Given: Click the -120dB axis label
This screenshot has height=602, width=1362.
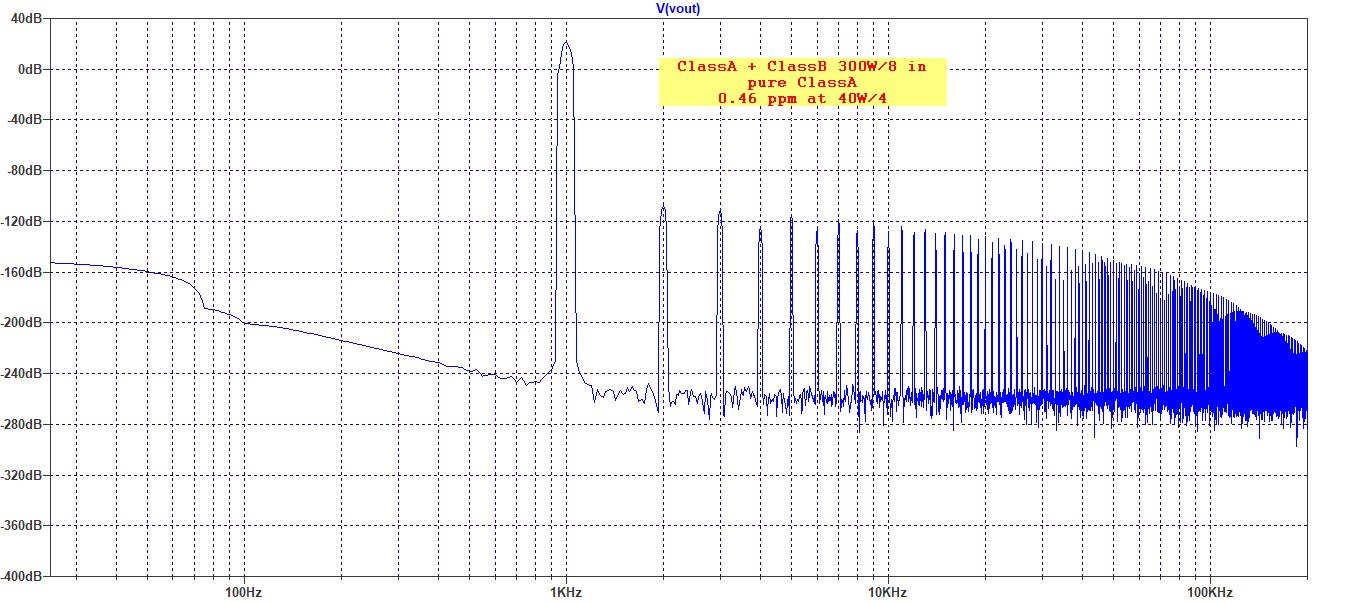Looking at the screenshot, I should 23,221.
